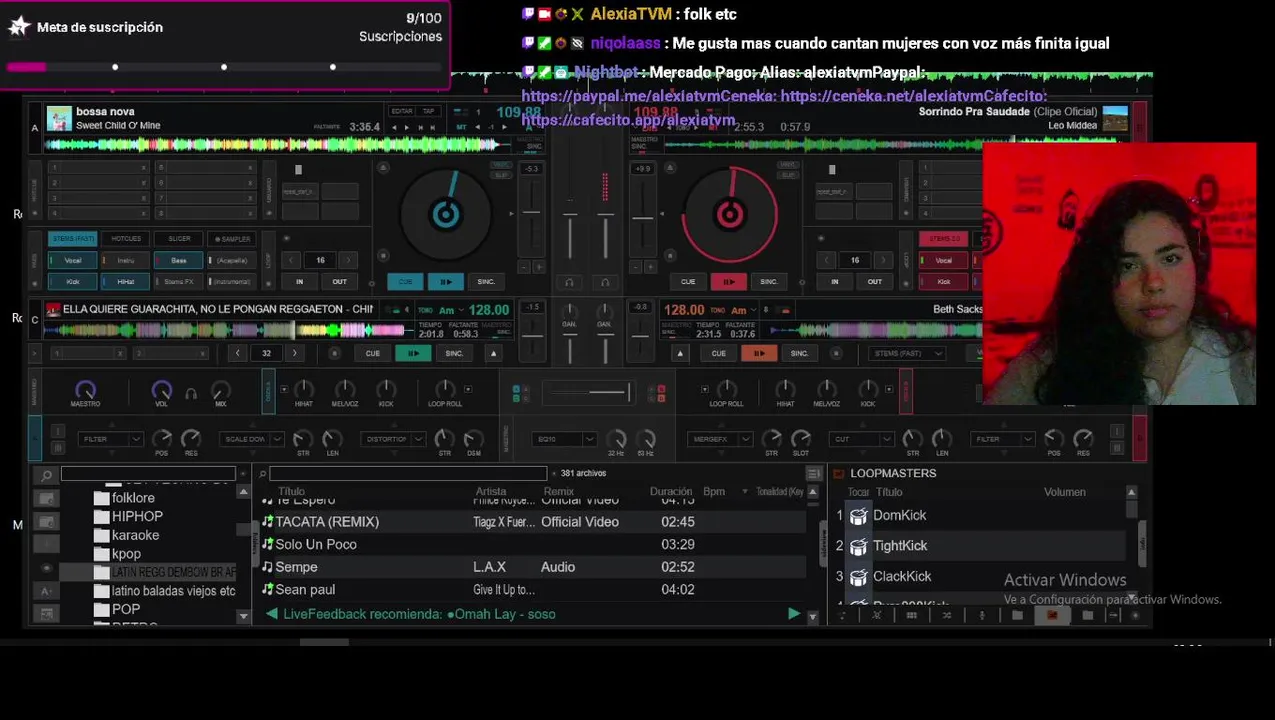
Task: Select the SLICER pad tab
Action: 179,239
